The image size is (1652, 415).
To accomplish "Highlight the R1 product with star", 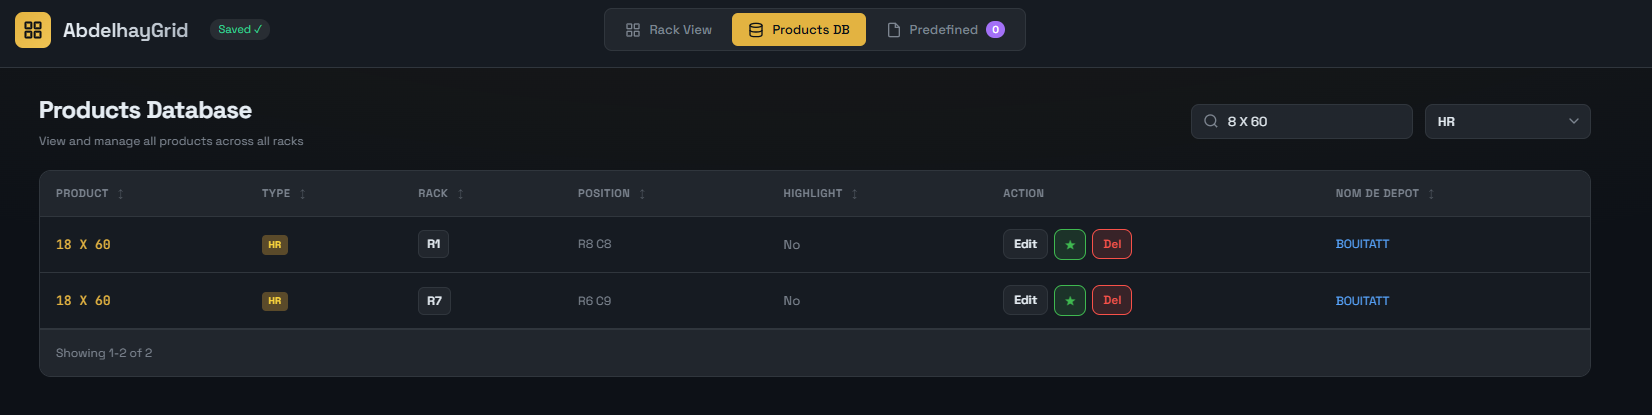I will 1070,244.
